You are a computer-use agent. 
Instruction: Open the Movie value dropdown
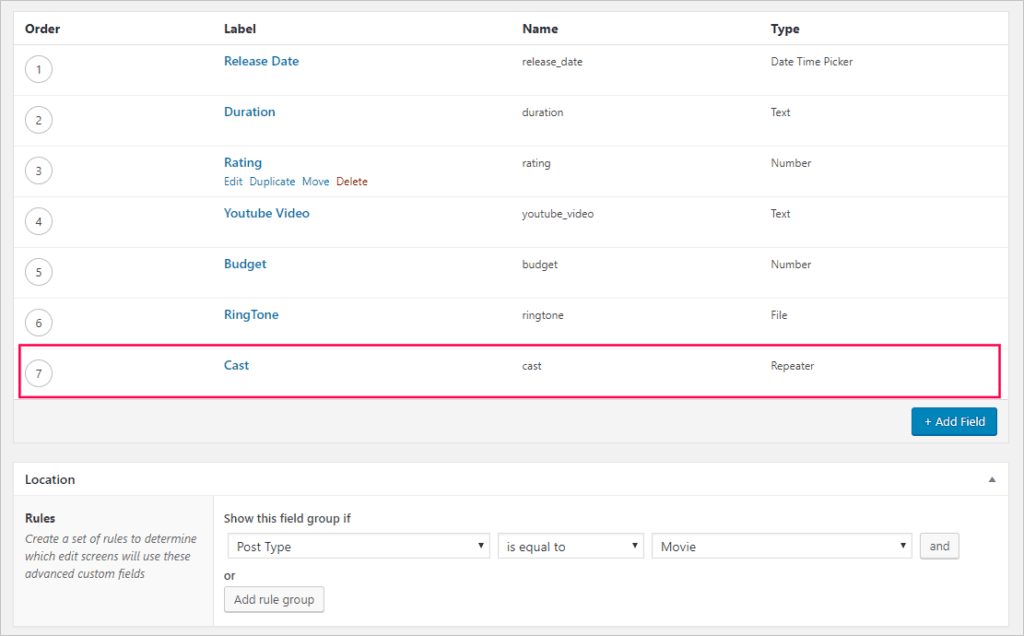pyautogui.click(x=781, y=545)
